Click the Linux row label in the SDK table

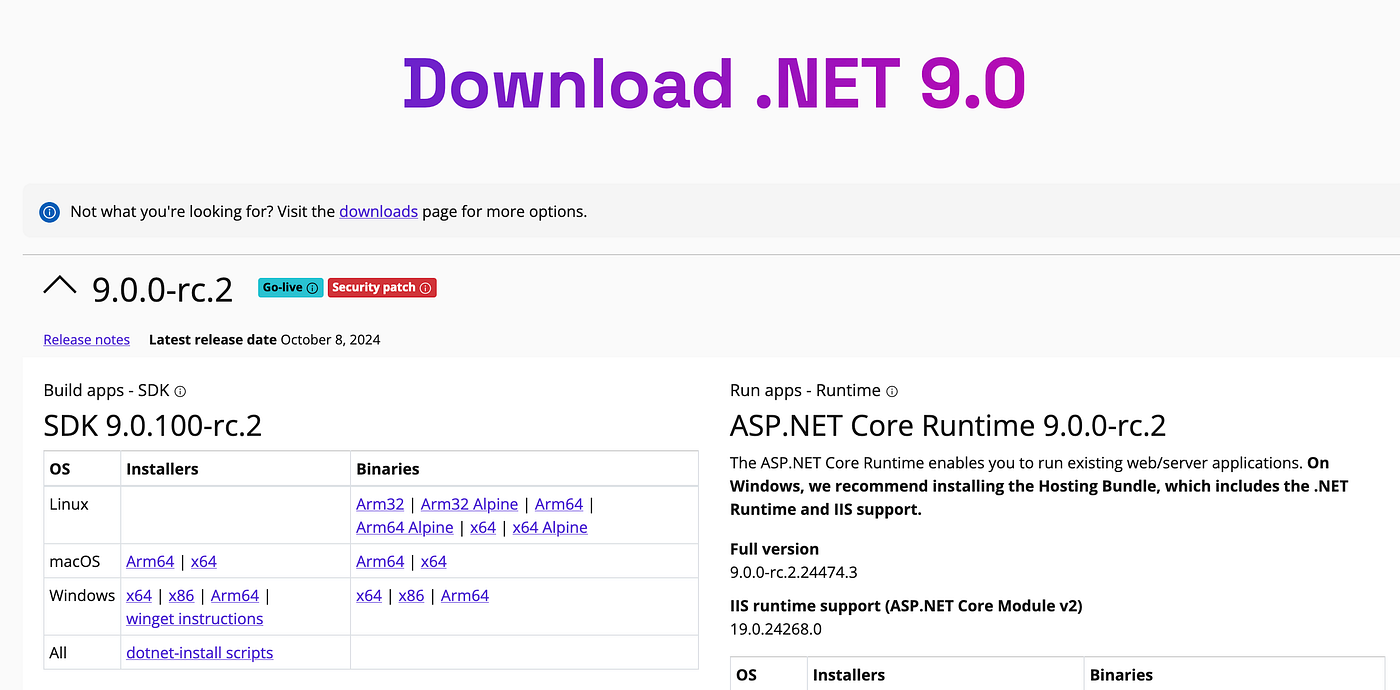69,505
